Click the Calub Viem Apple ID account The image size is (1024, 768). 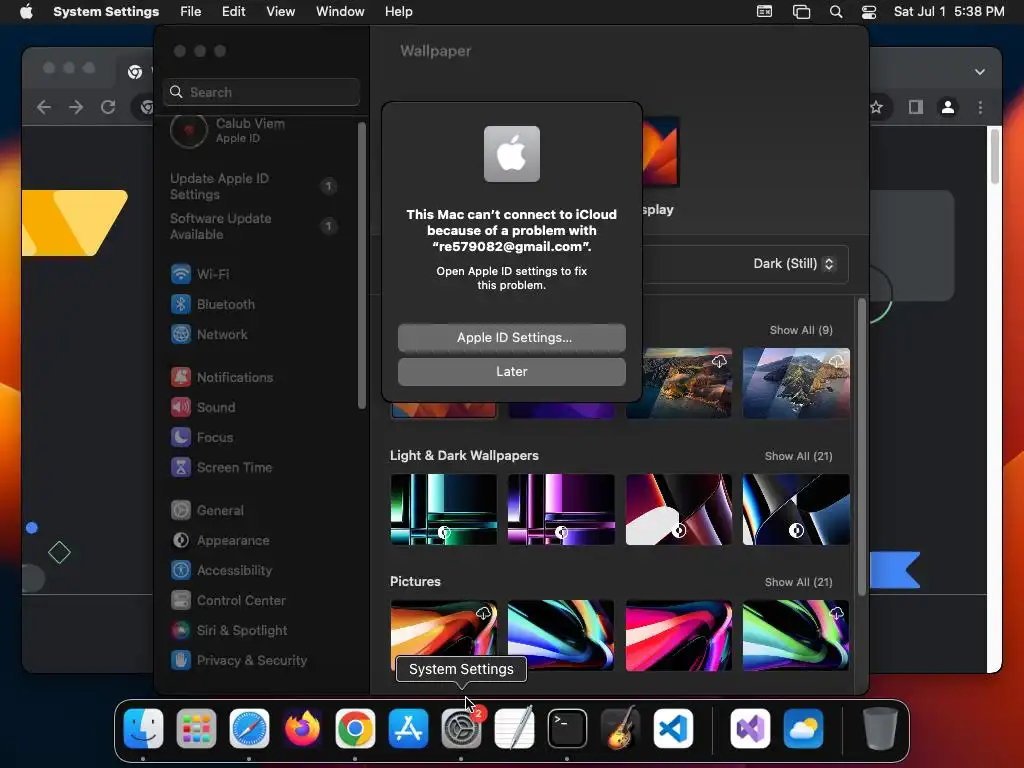(229, 131)
